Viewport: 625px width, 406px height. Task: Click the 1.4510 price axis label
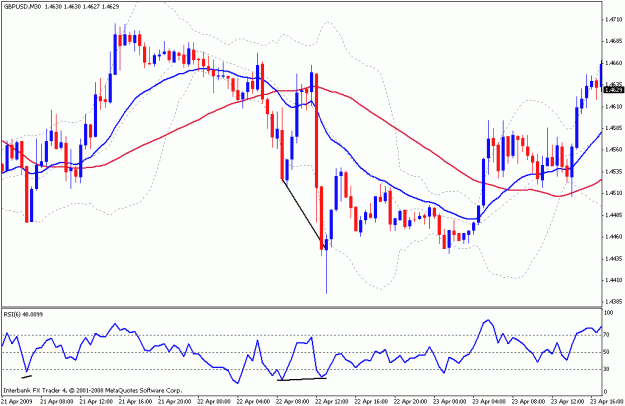(x=614, y=193)
